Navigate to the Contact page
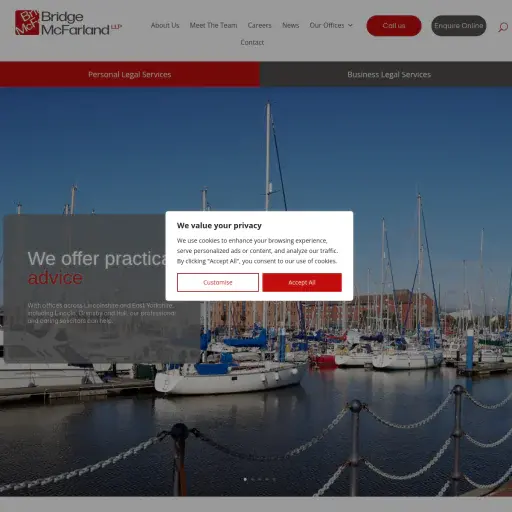The height and width of the screenshot is (512, 512). coord(252,42)
